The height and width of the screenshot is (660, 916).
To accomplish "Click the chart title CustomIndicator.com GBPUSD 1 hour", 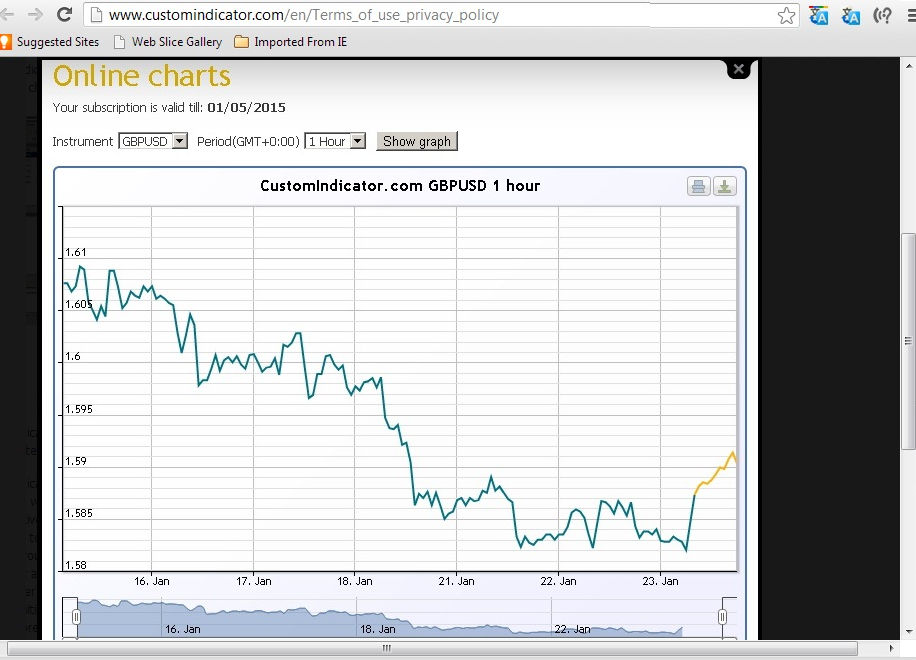I will 400,186.
